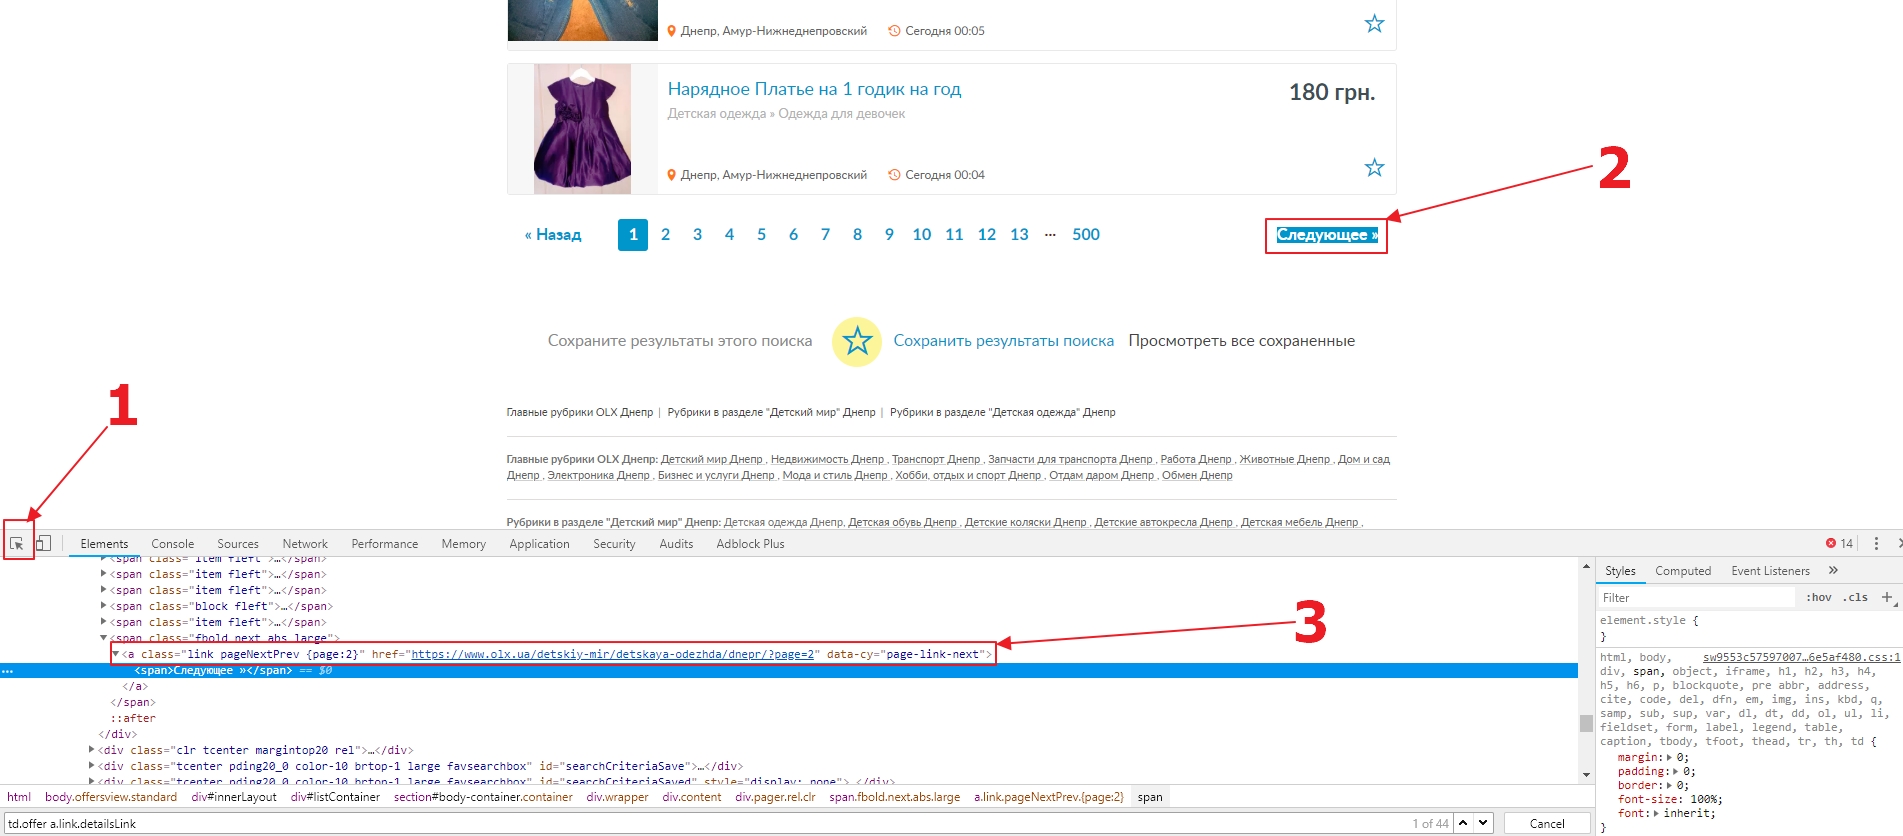Click the red error count badge showing 14

click(x=1839, y=543)
